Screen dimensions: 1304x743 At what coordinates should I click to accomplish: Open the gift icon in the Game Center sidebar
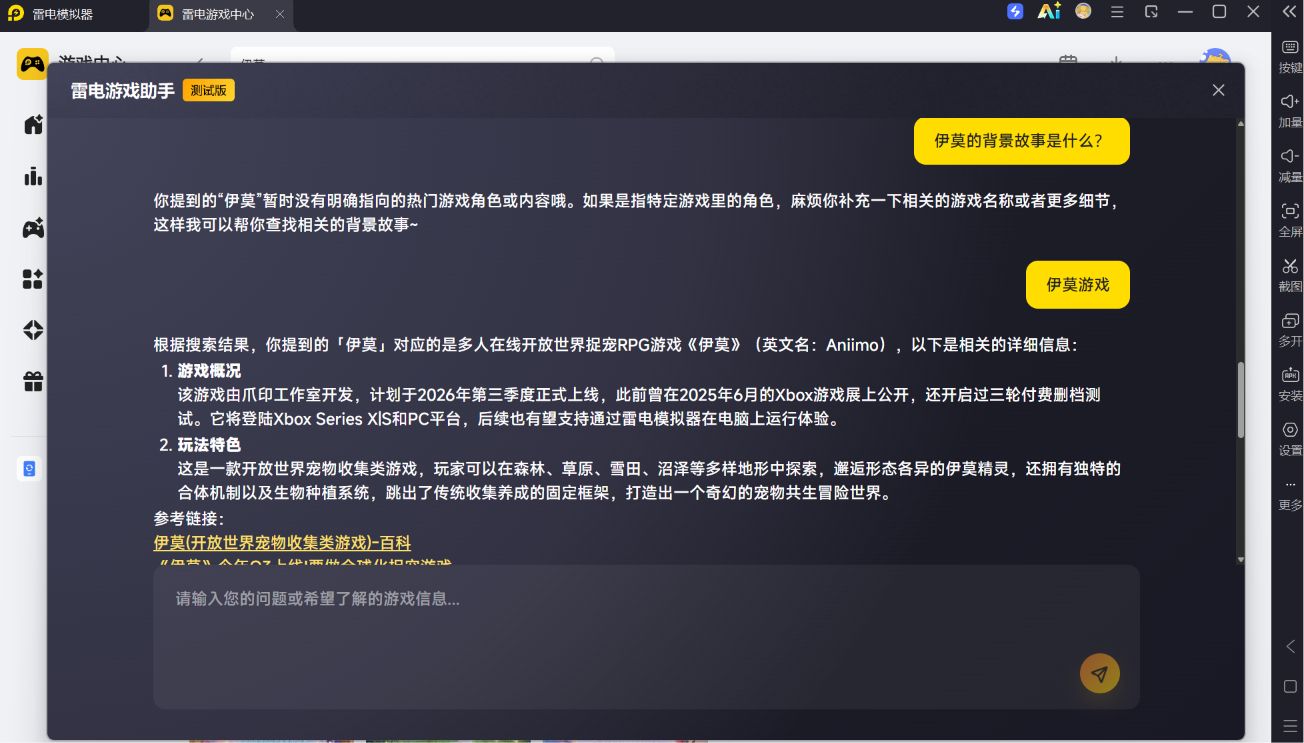[x=33, y=381]
